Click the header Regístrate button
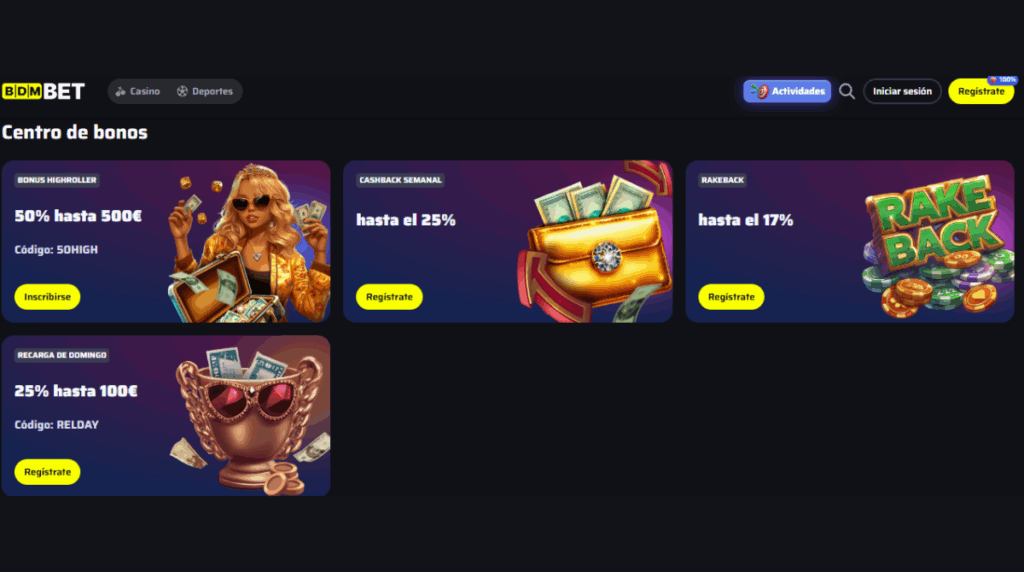This screenshot has width=1024, height=572. pyautogui.click(x=981, y=91)
